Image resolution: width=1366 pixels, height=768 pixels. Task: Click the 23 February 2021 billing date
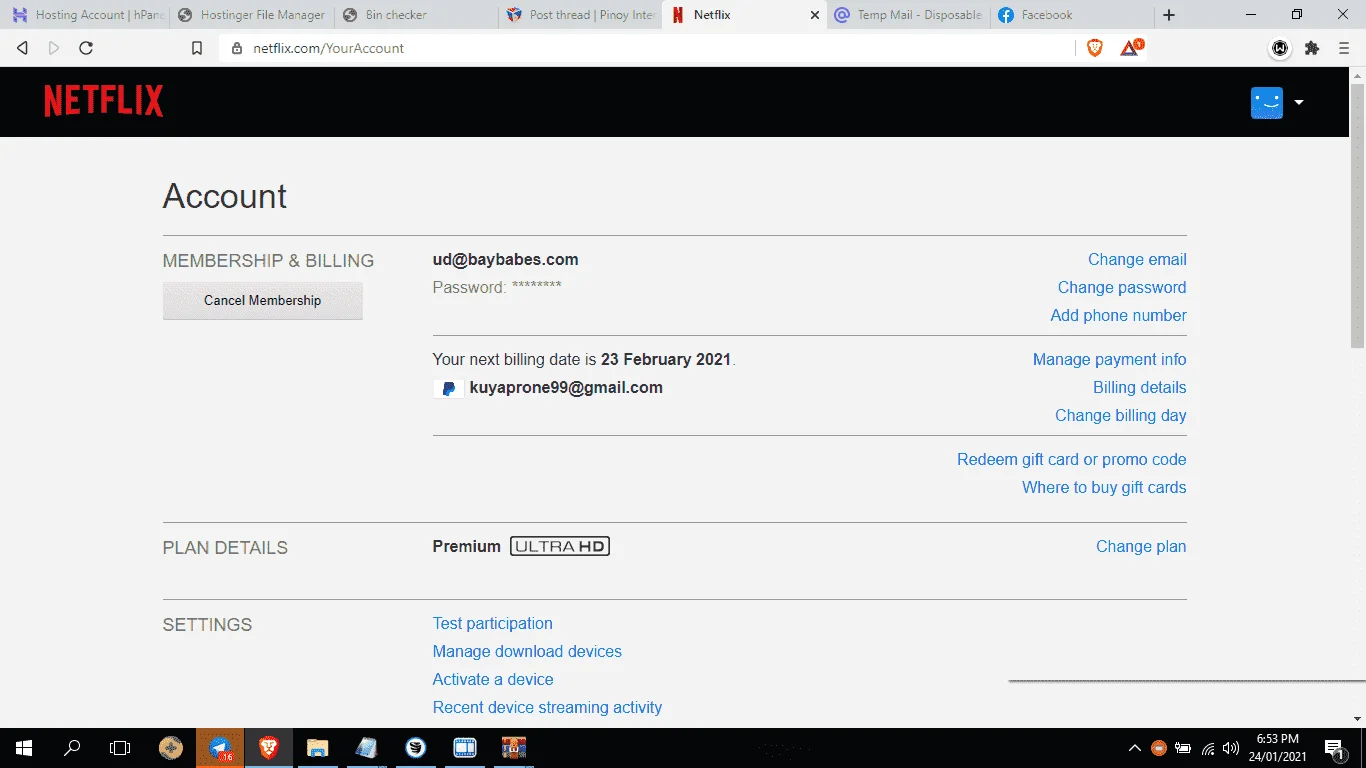tap(666, 360)
